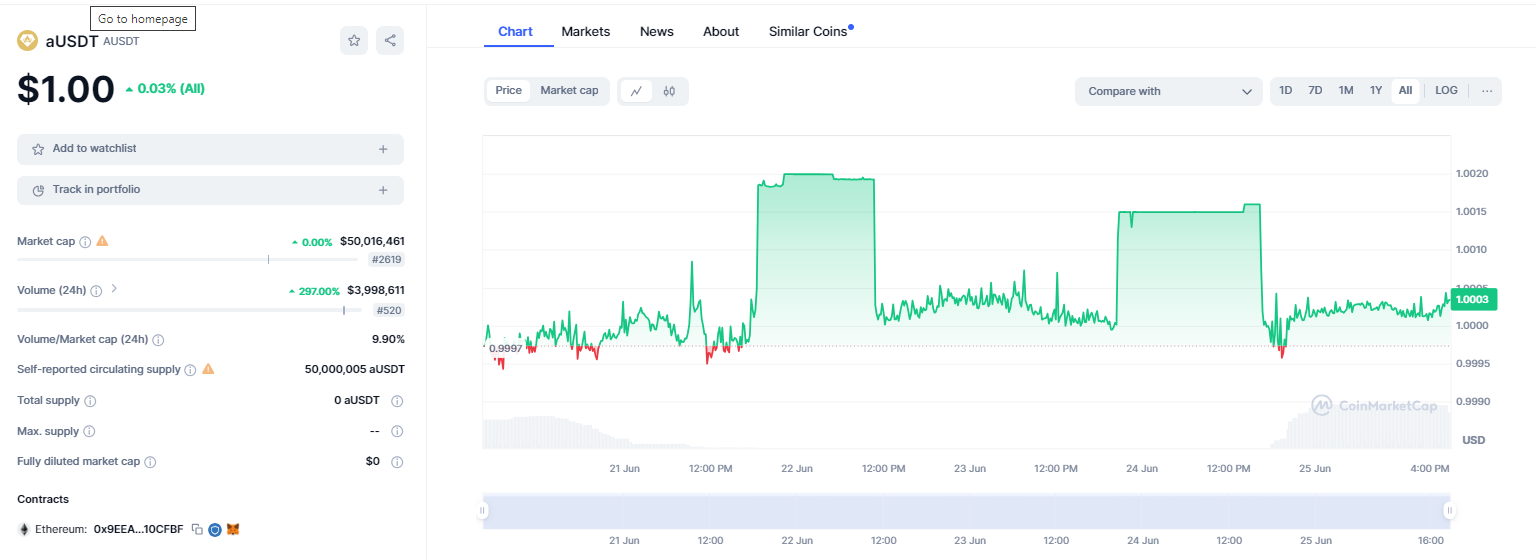
Task: Open Market cap info icon
Action: point(85,242)
